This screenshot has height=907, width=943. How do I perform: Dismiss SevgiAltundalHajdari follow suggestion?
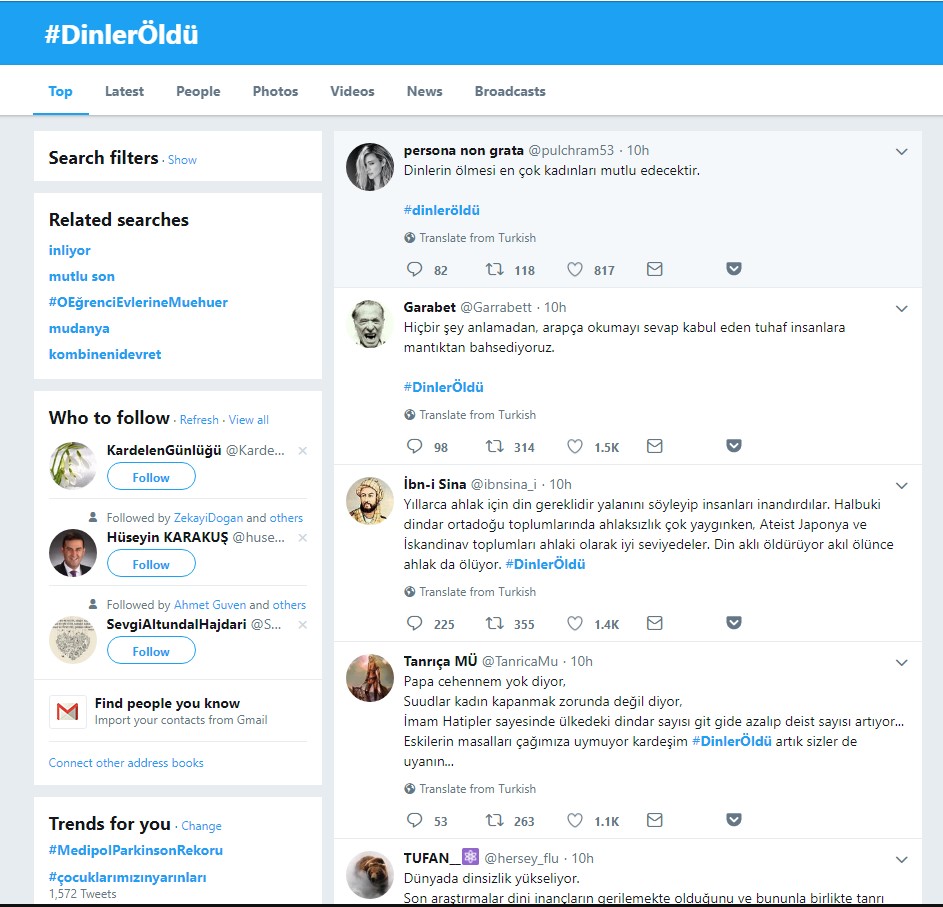tap(303, 625)
